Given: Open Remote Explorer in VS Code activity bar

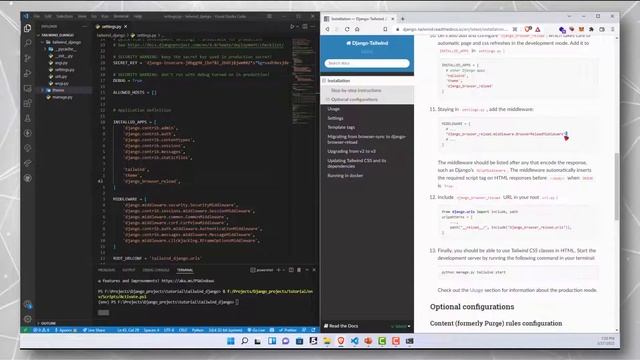Looking at the screenshot, I should 27,88.
